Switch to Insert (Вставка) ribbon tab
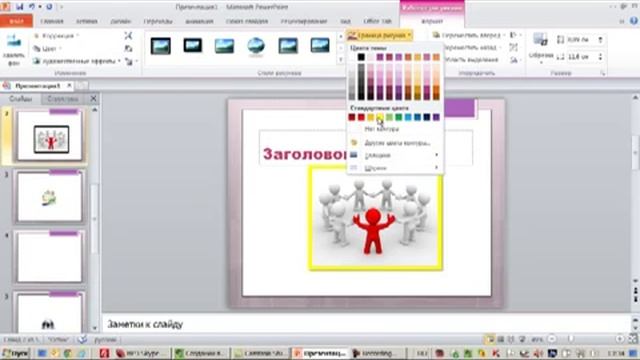Image resolution: width=640 pixels, height=360 pixels. click(x=87, y=21)
